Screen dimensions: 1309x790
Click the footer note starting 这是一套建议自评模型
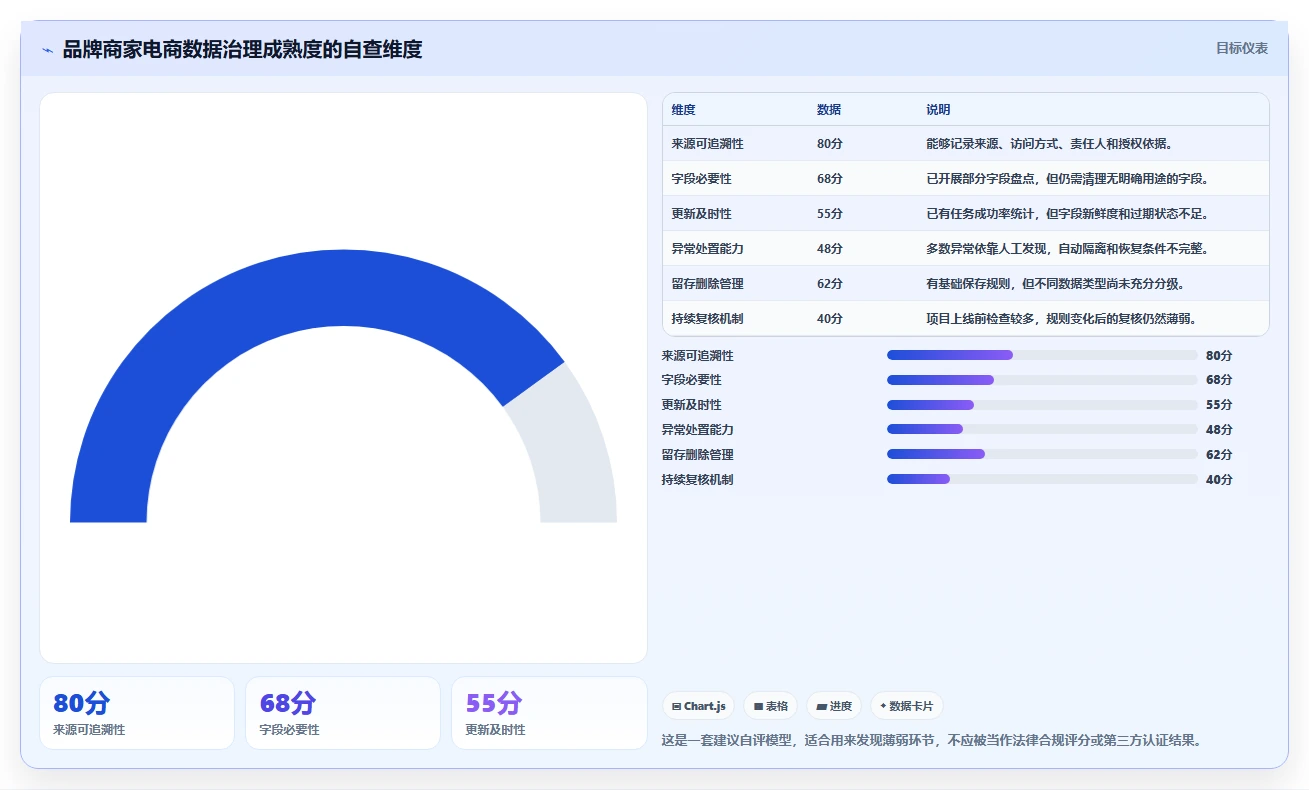(x=931, y=741)
